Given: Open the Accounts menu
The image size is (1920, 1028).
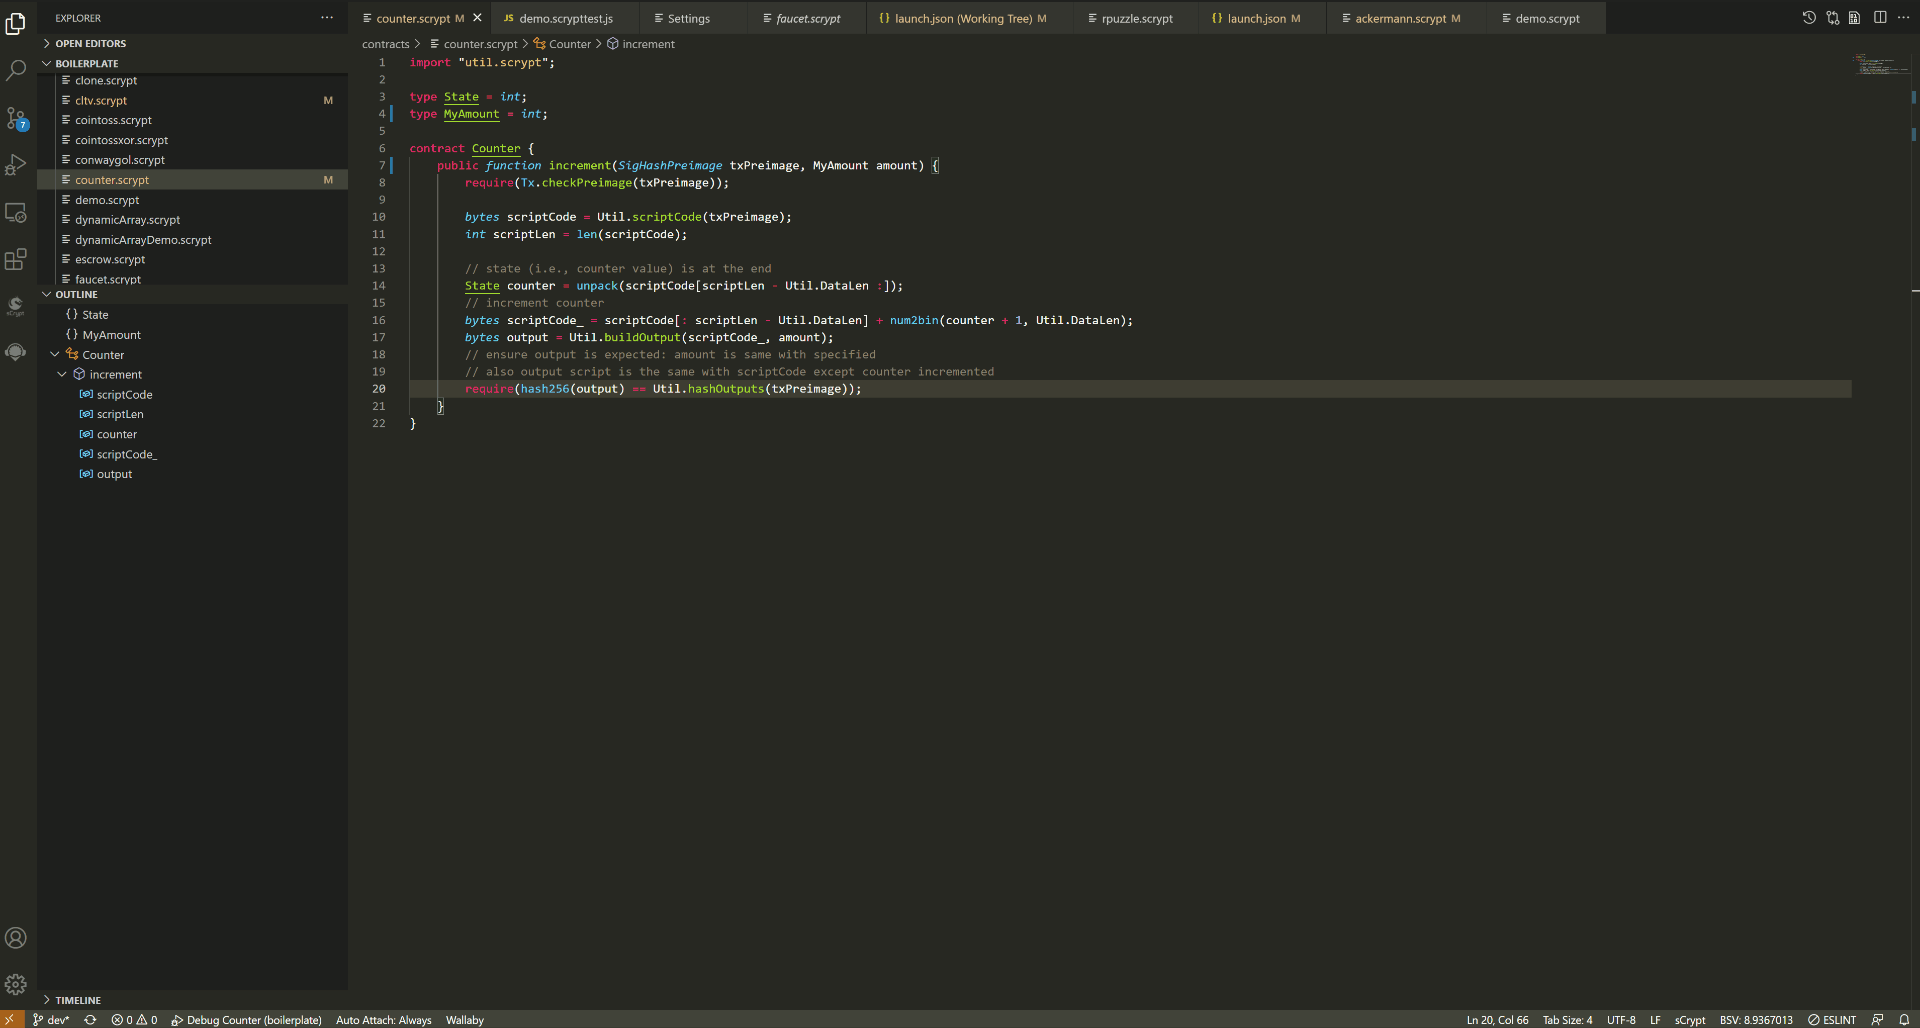Looking at the screenshot, I should (16, 938).
